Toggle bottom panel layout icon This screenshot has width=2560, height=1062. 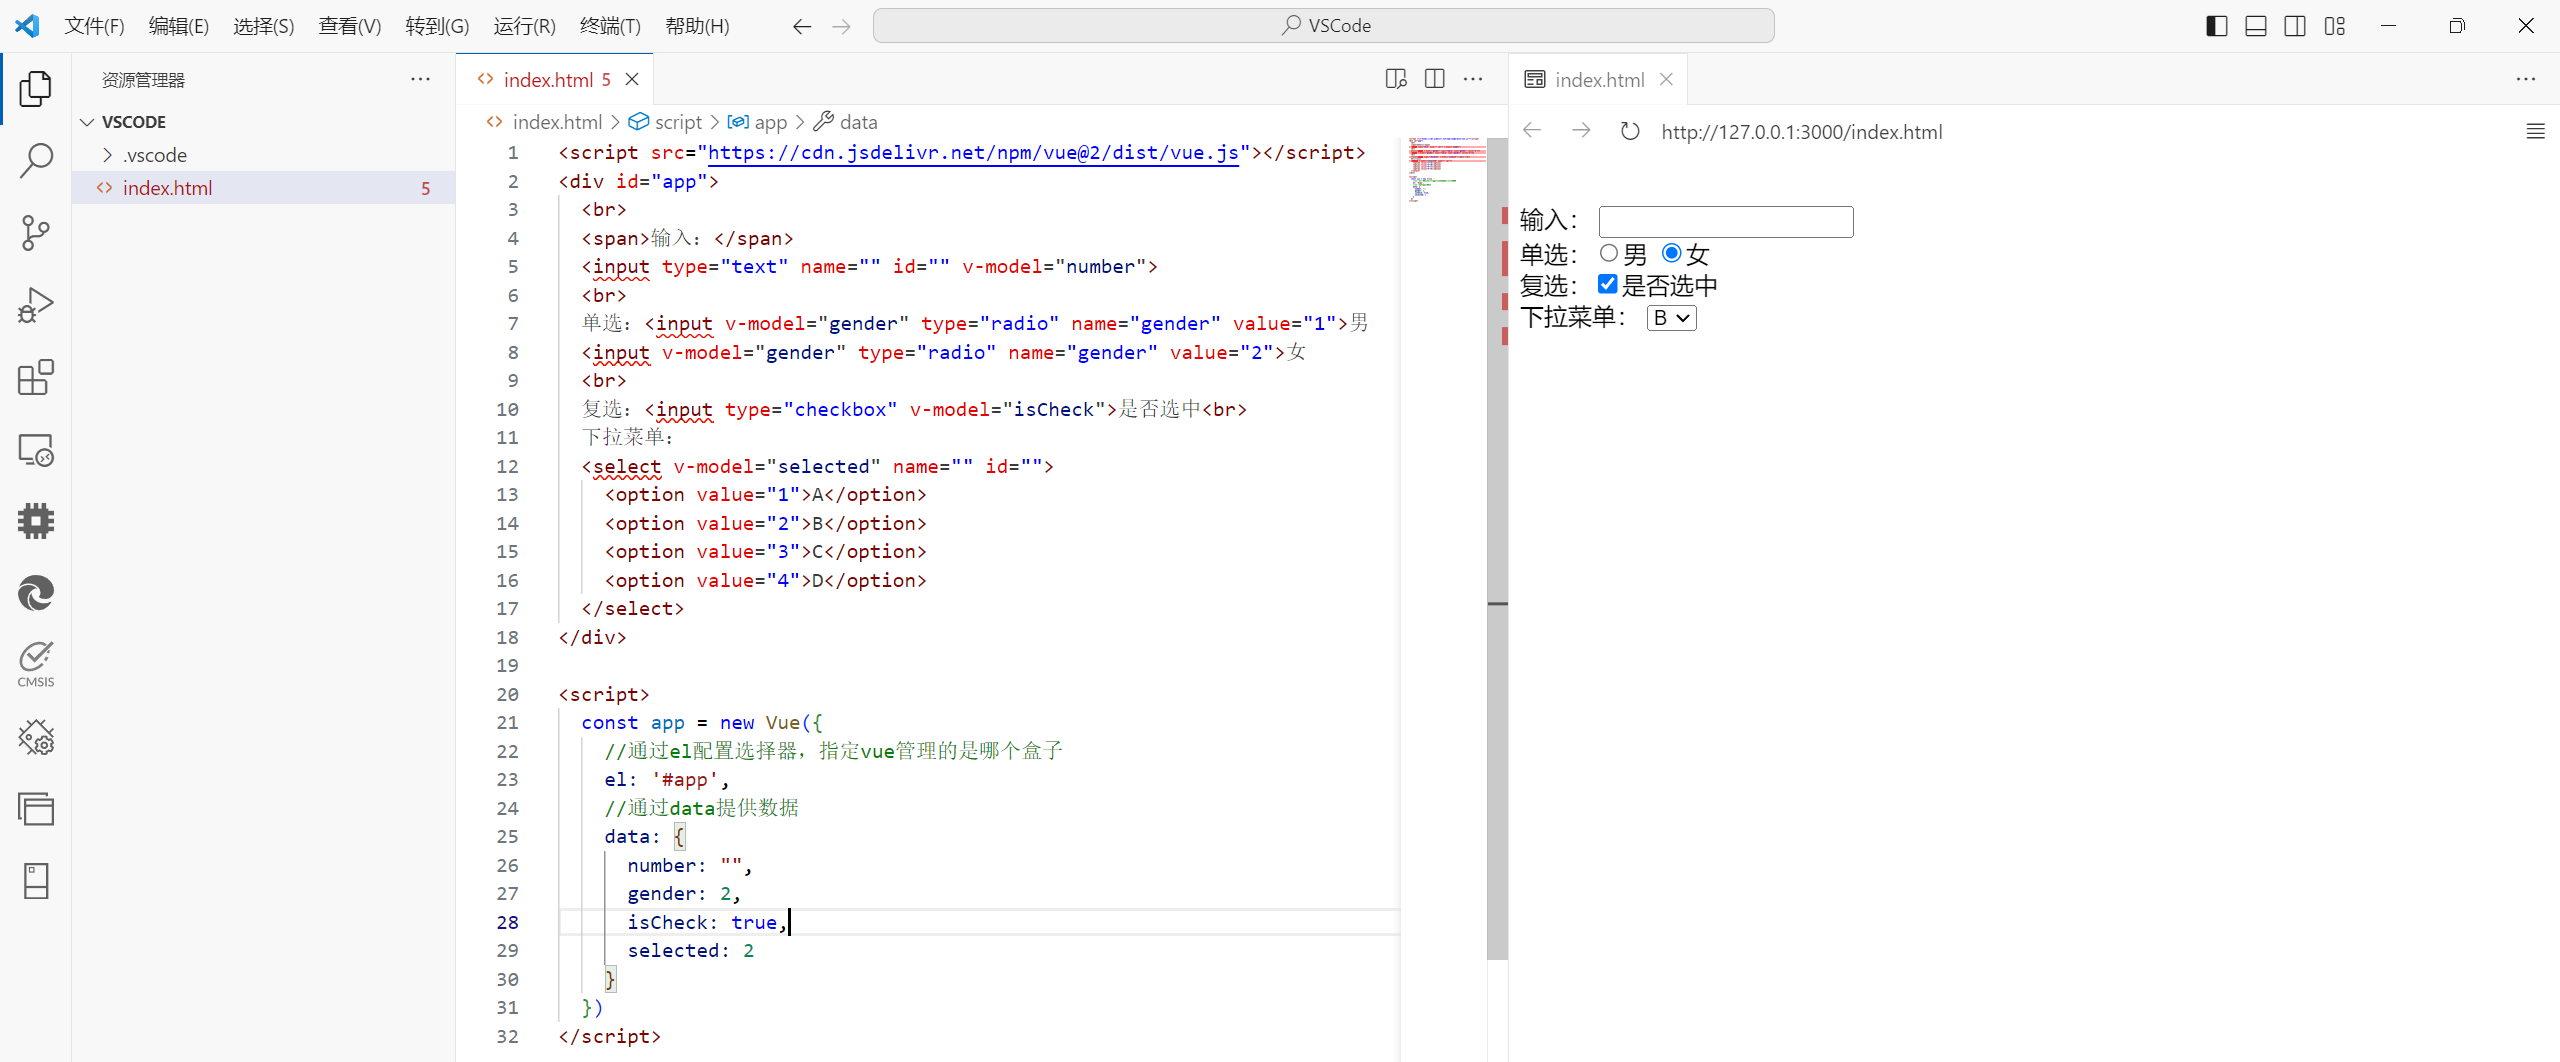(2256, 26)
